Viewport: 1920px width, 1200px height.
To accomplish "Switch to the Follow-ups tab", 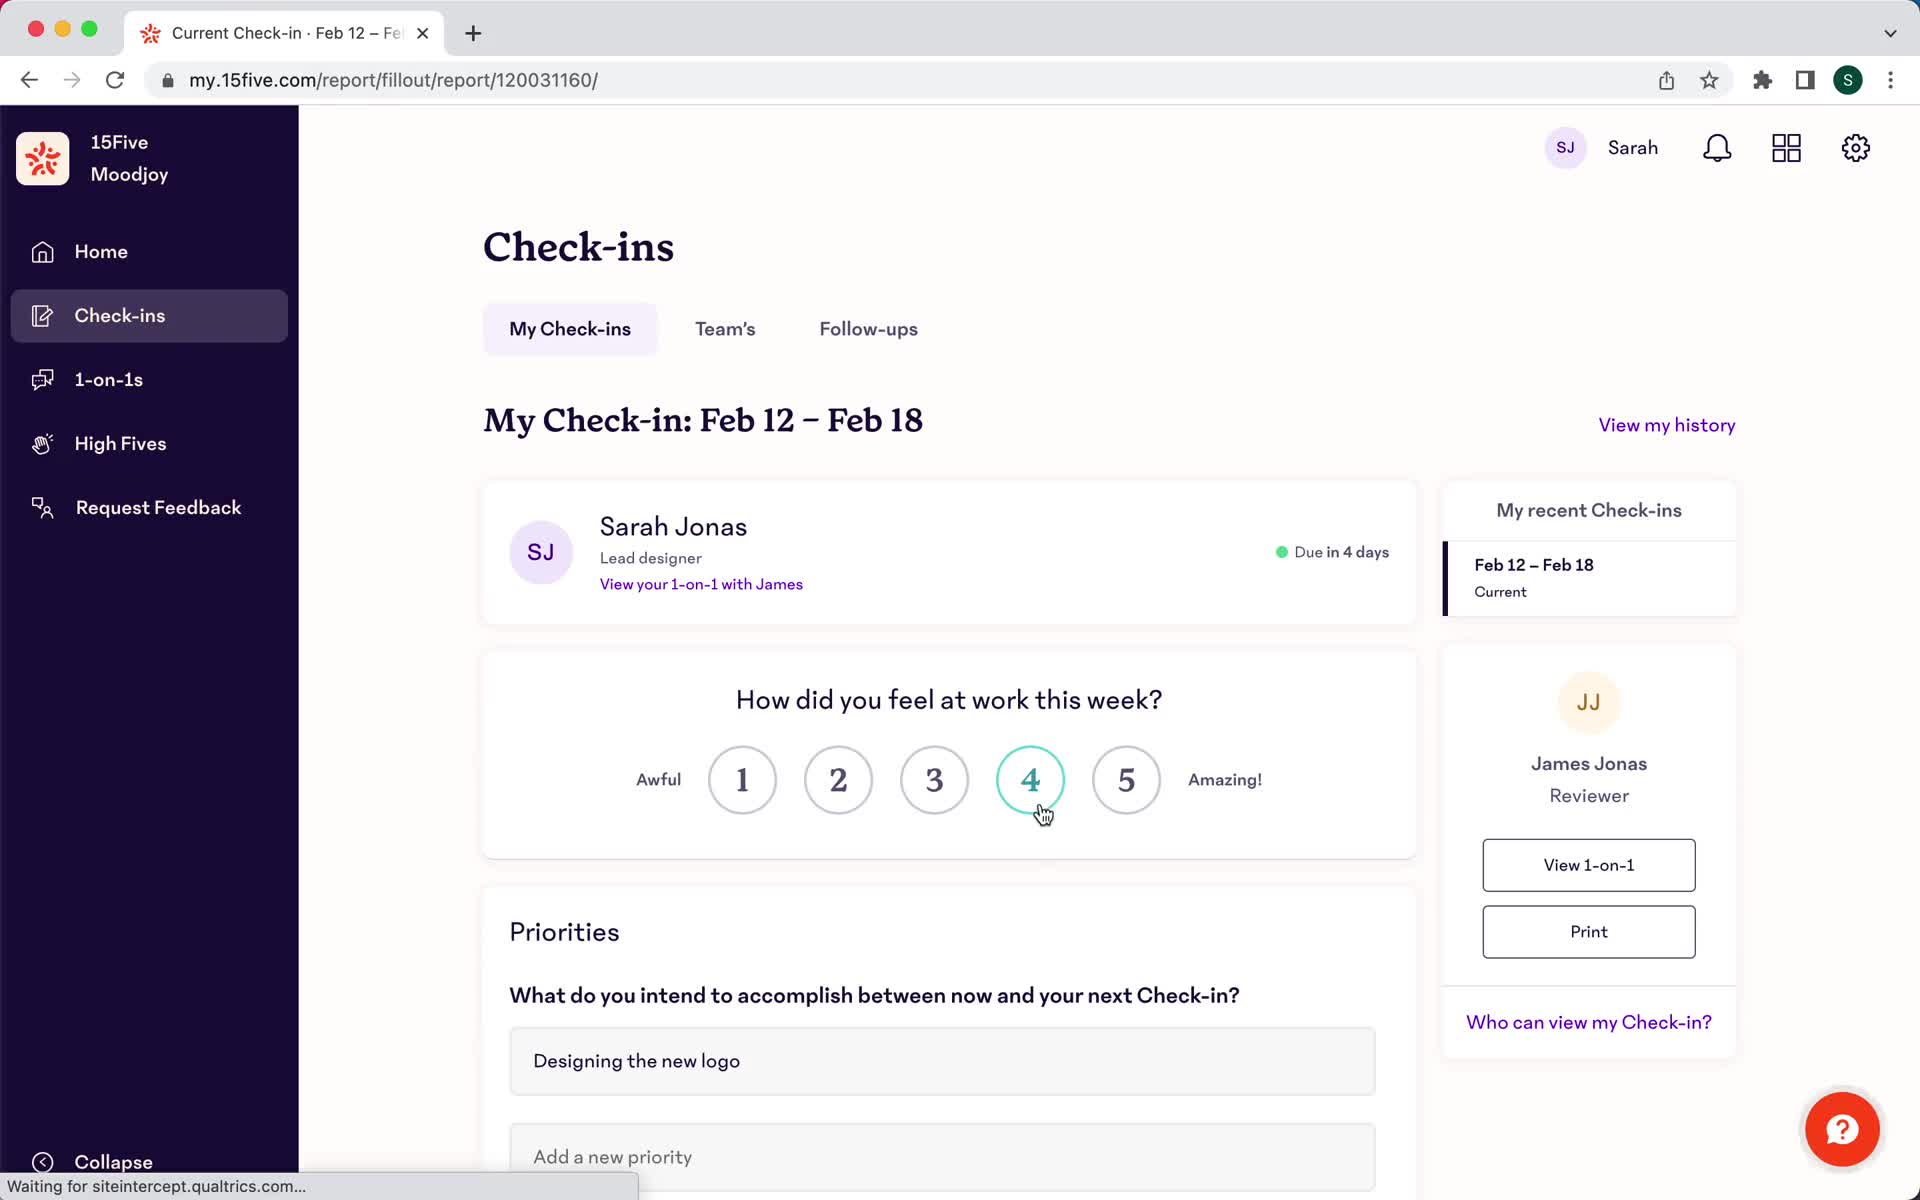I will click(868, 329).
